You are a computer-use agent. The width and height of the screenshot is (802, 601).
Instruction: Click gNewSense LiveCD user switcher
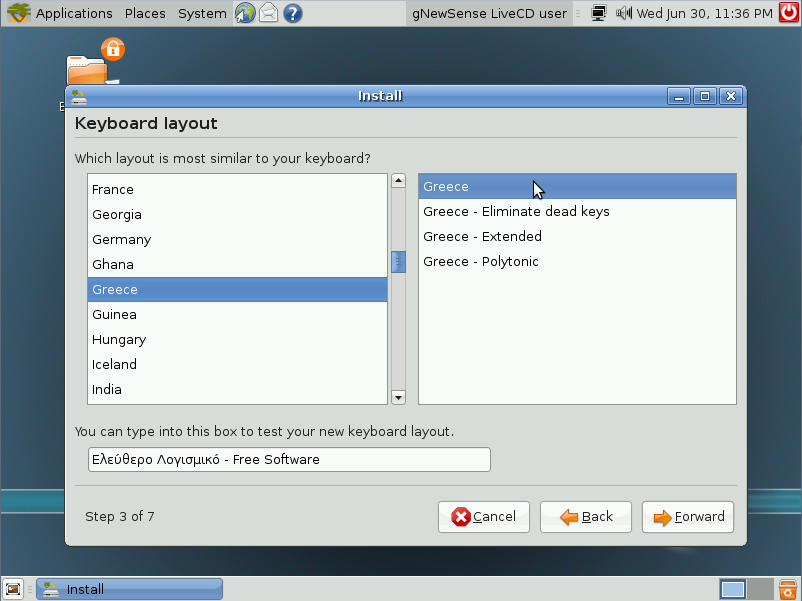[x=489, y=13]
